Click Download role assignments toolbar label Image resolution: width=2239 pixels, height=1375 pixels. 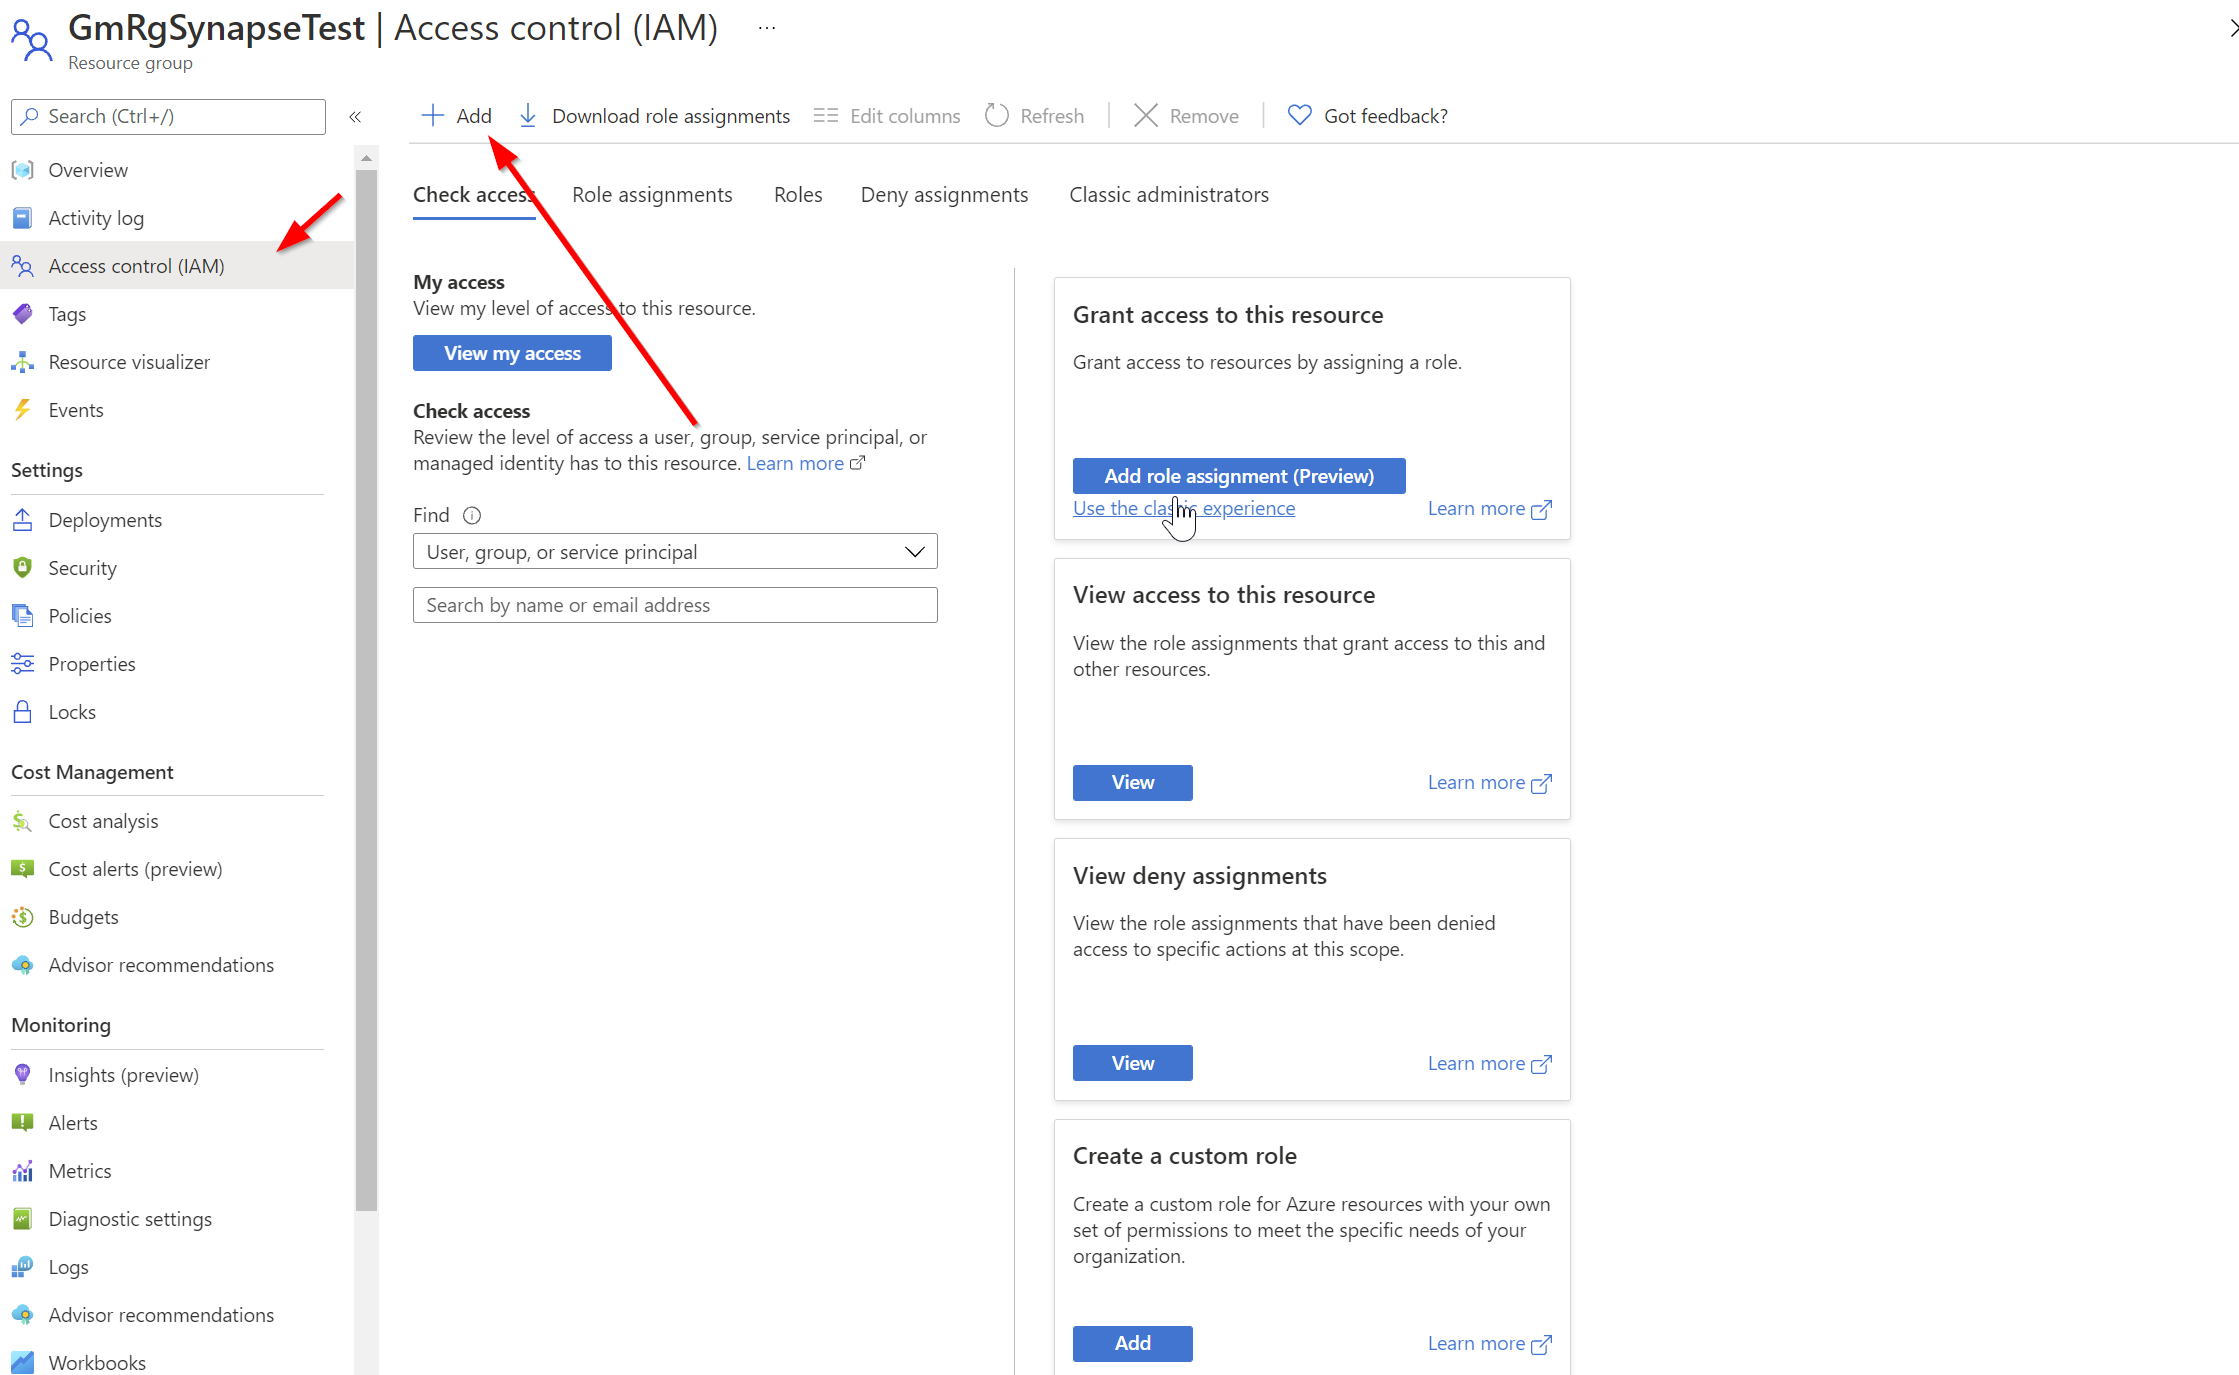coord(671,116)
